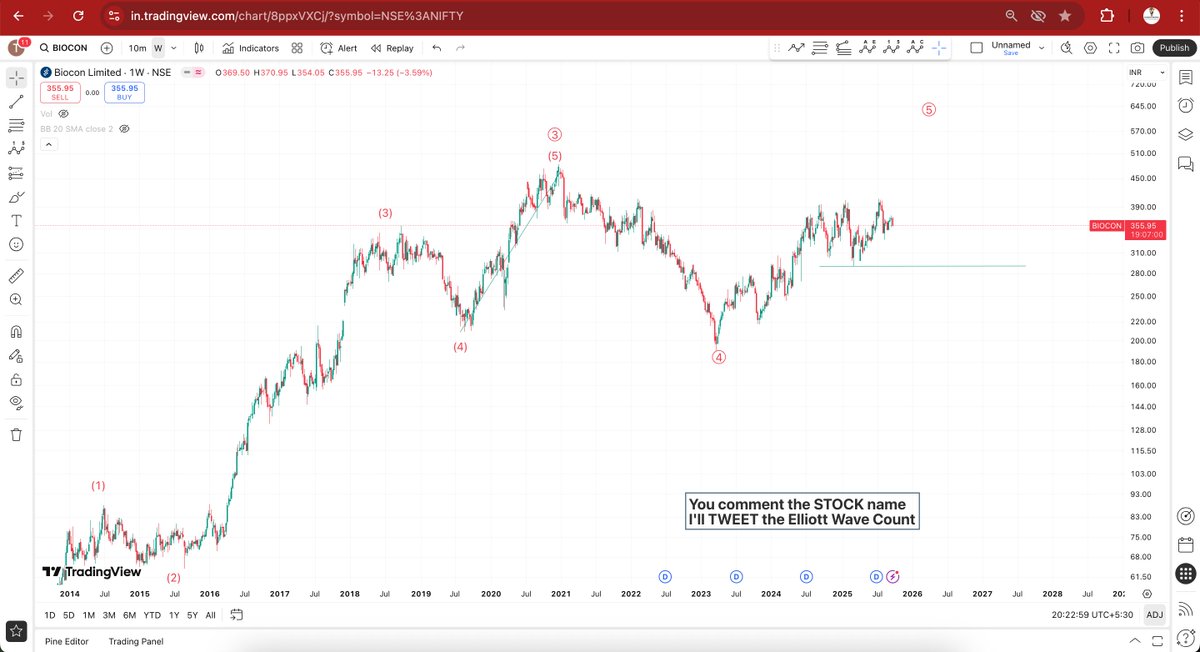The width and height of the screenshot is (1200, 652).
Task: Open the calendar panel in right sidebar
Action: coord(1185,545)
